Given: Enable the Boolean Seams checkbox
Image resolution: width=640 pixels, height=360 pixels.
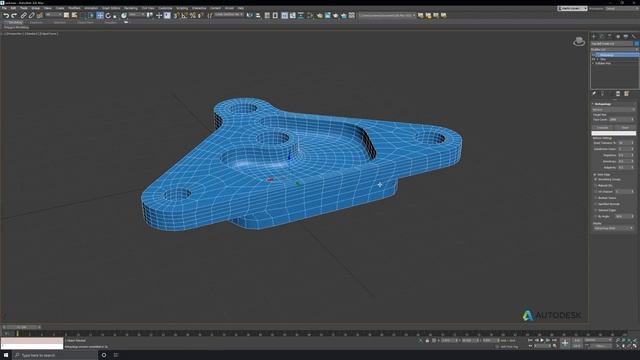Looking at the screenshot, I should click(x=596, y=198).
